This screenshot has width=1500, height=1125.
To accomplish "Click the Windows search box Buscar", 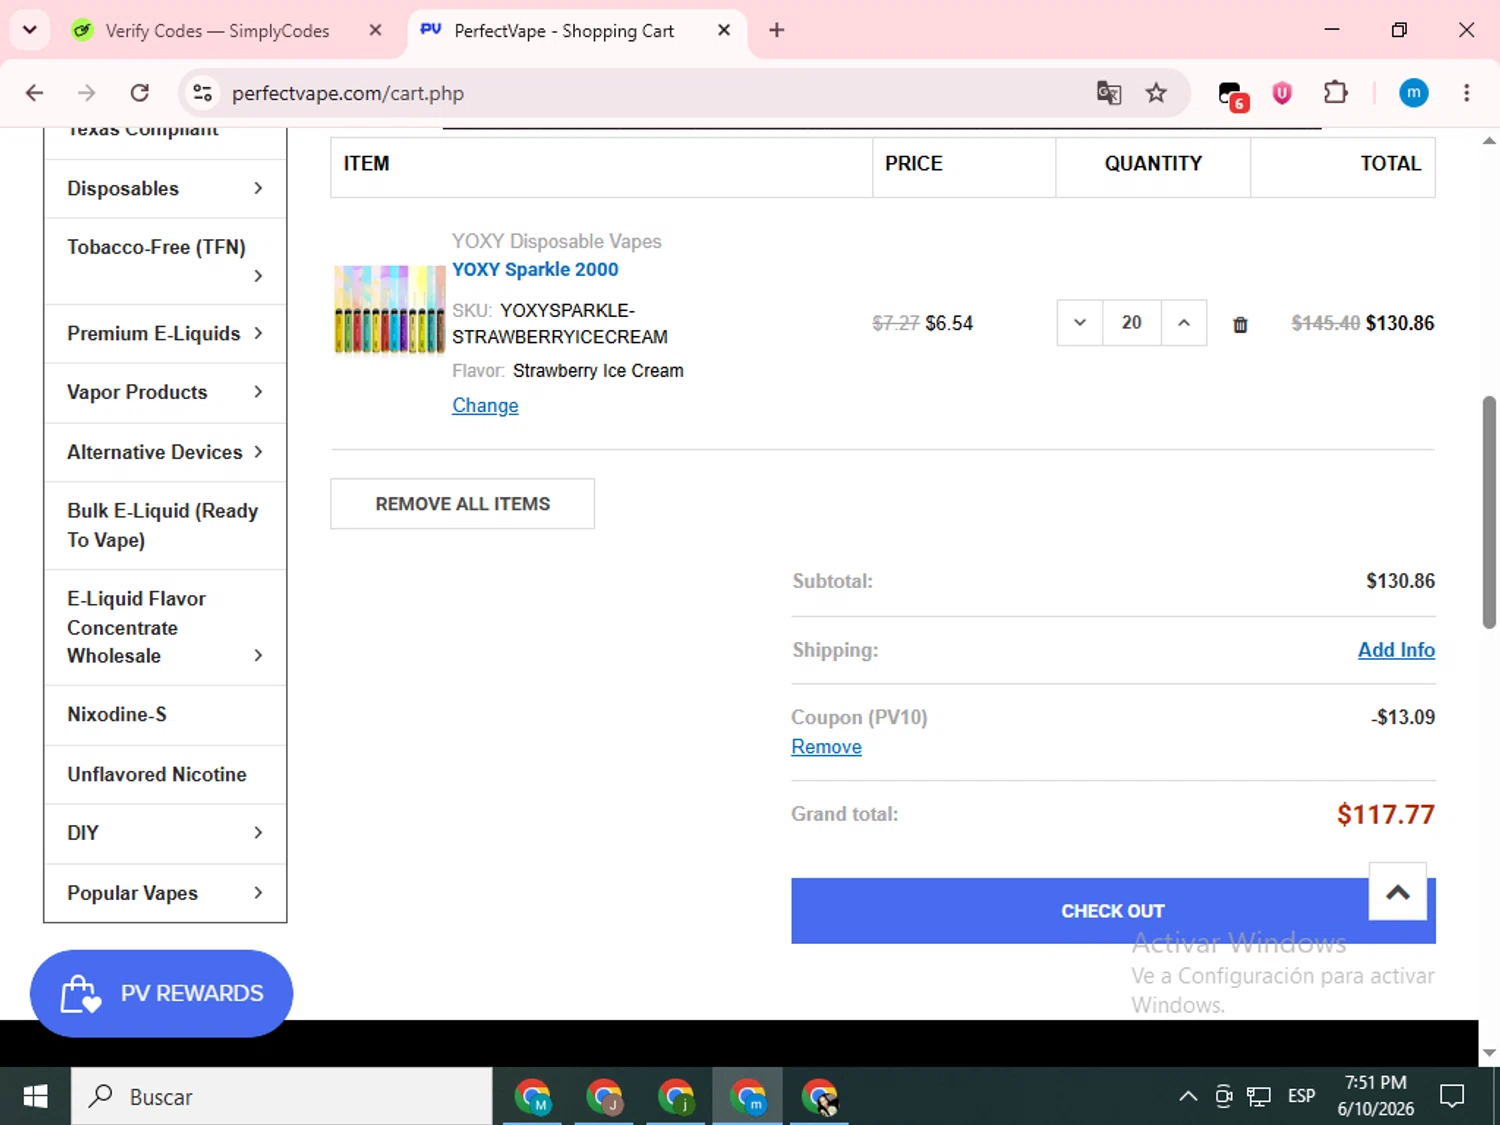I will click(281, 1096).
